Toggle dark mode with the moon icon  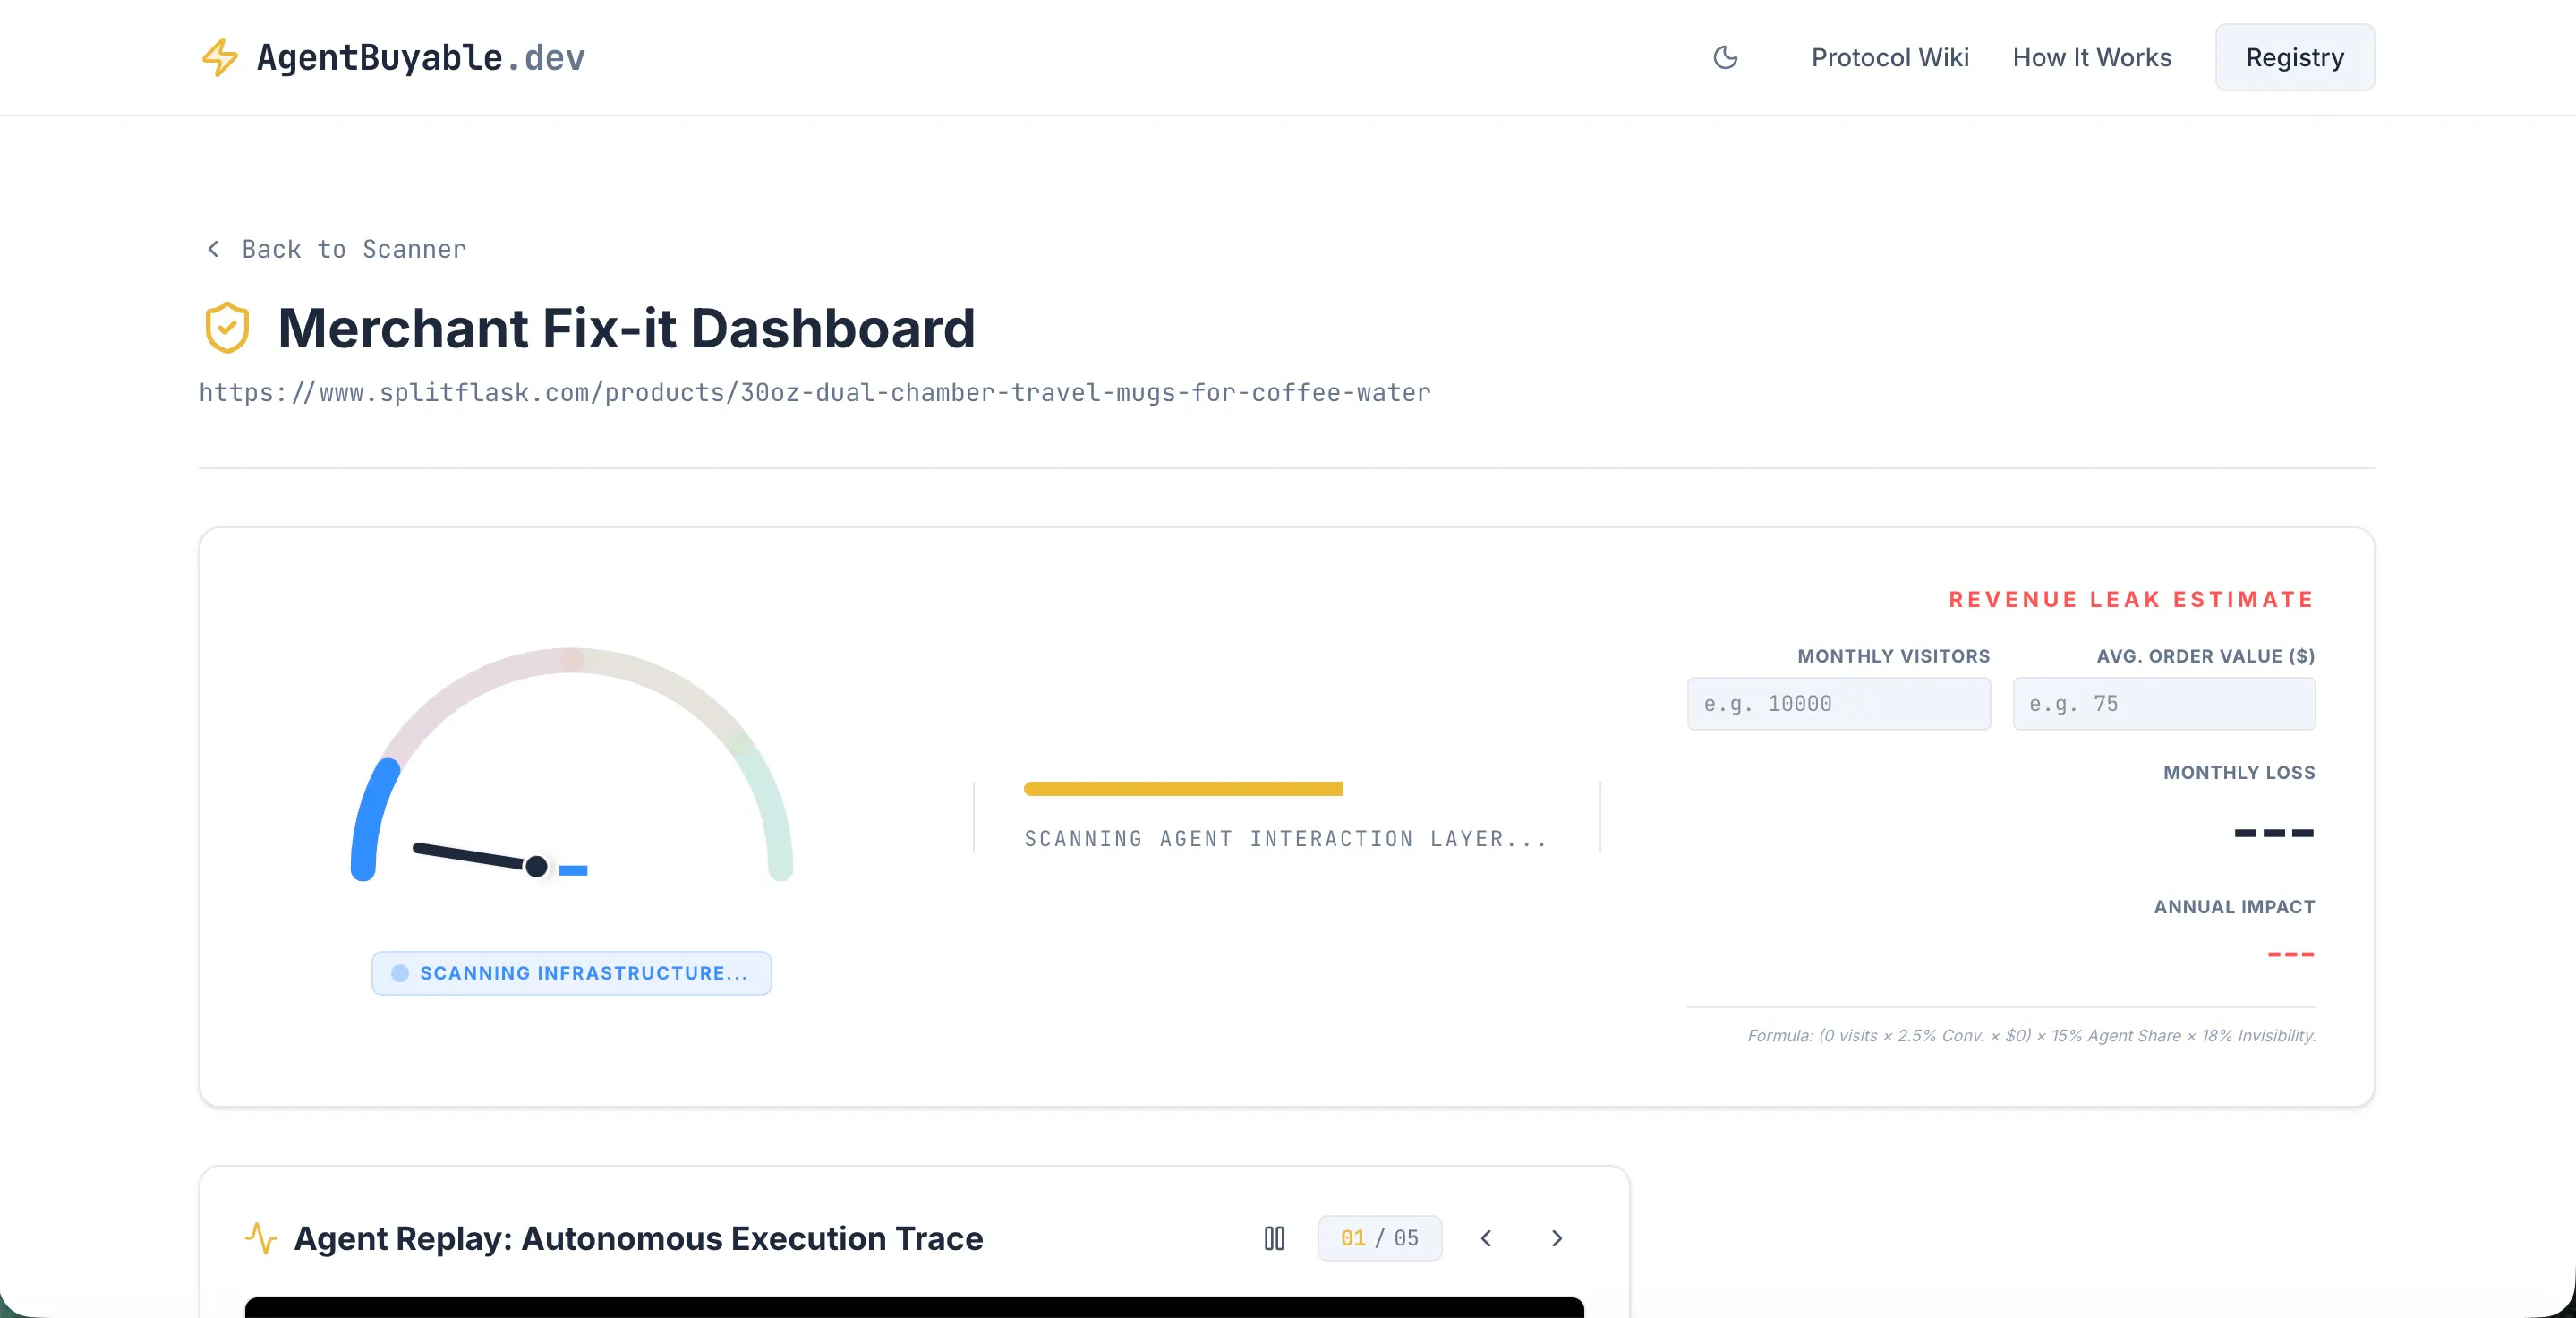1725,57
